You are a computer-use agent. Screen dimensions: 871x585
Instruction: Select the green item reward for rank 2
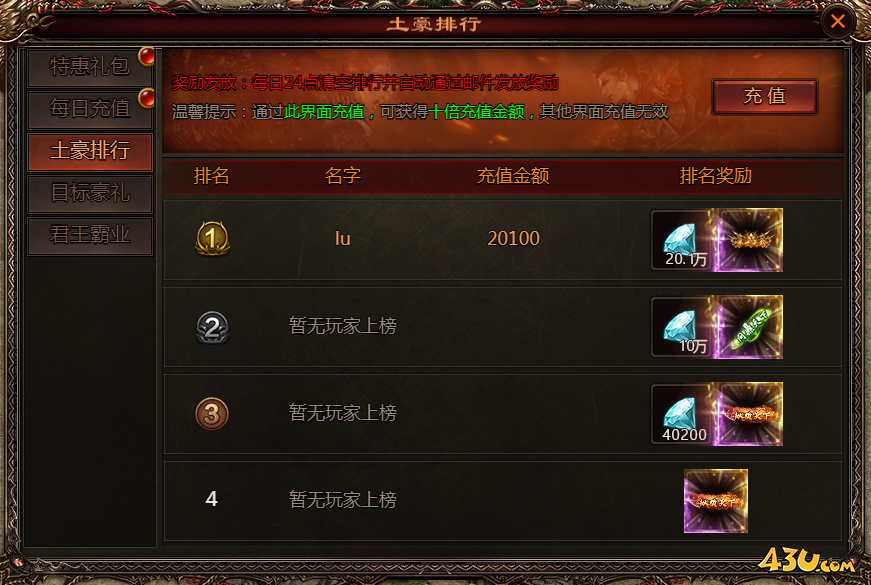click(750, 327)
